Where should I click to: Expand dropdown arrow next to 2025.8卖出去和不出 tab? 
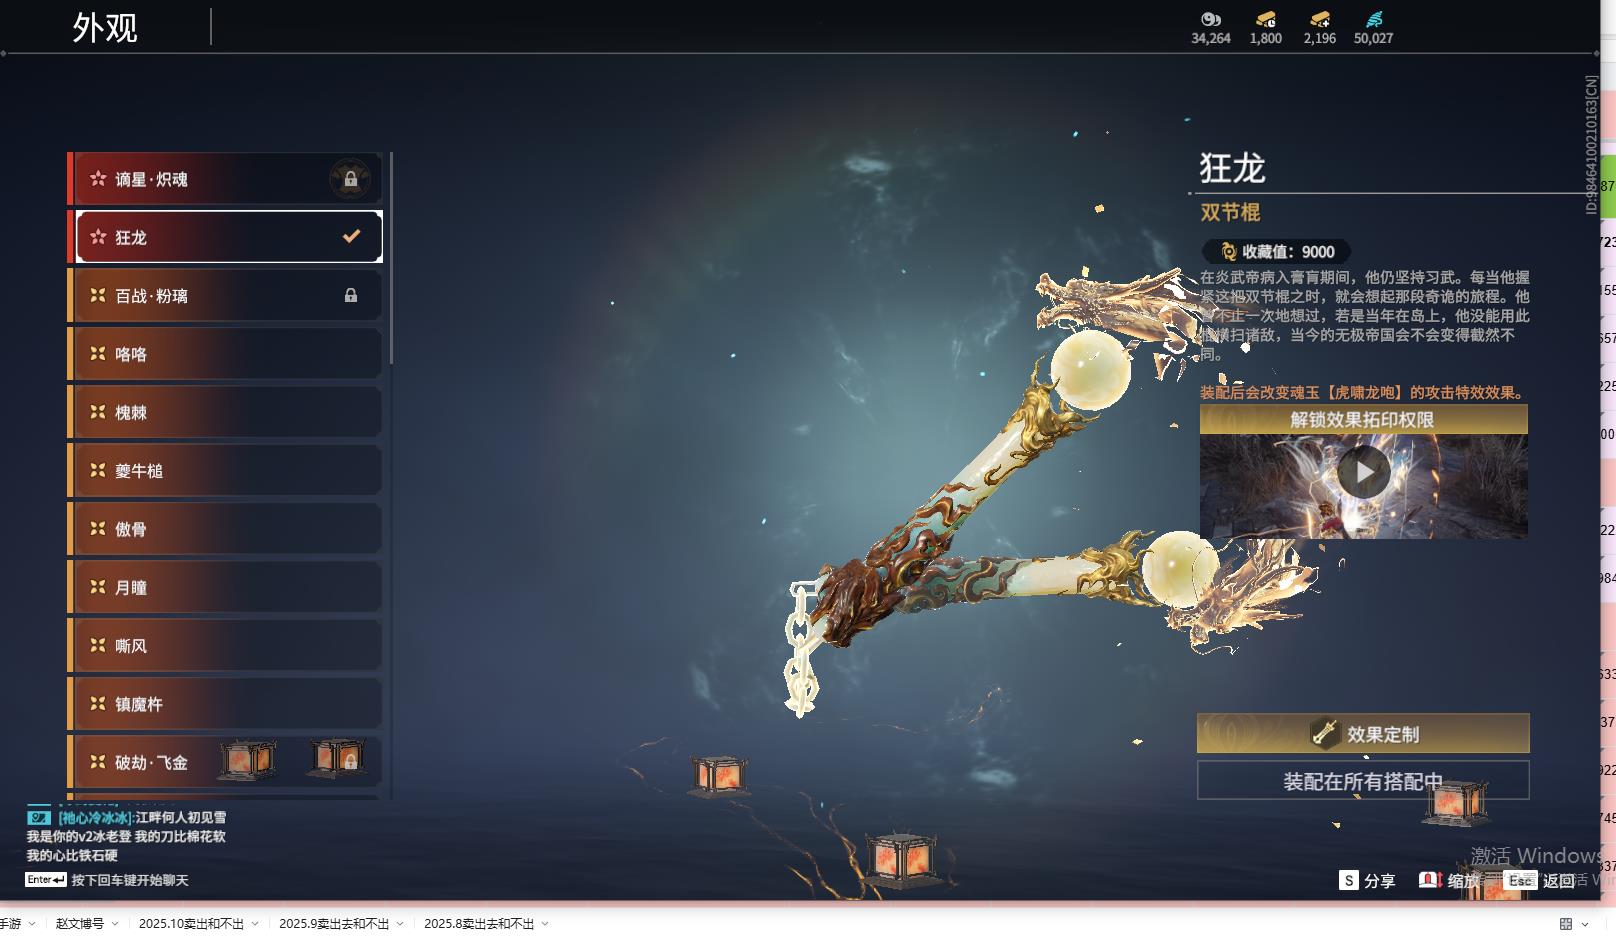(545, 924)
